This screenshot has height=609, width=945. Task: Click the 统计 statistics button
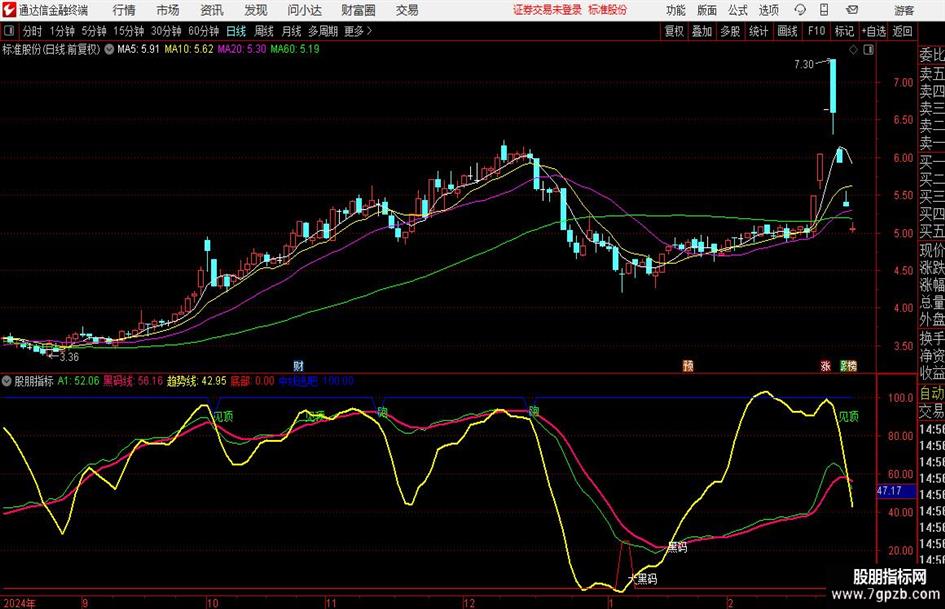click(x=758, y=31)
